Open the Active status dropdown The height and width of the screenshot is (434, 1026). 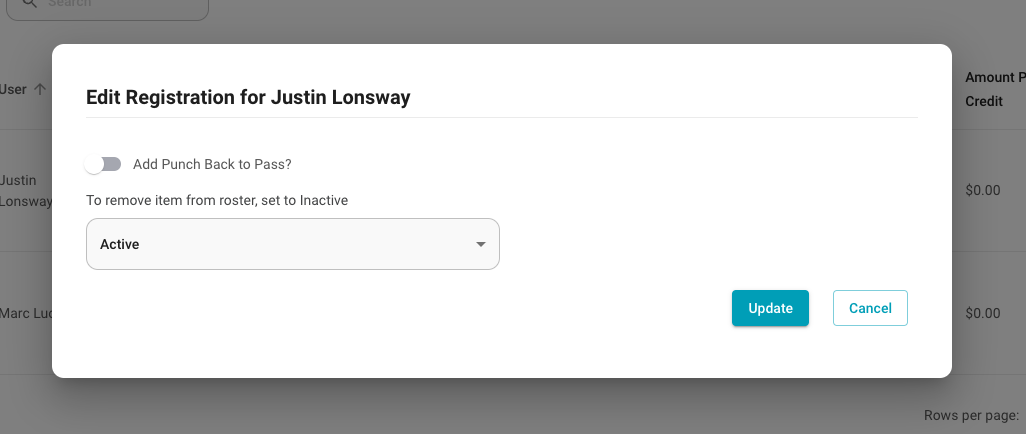(292, 244)
